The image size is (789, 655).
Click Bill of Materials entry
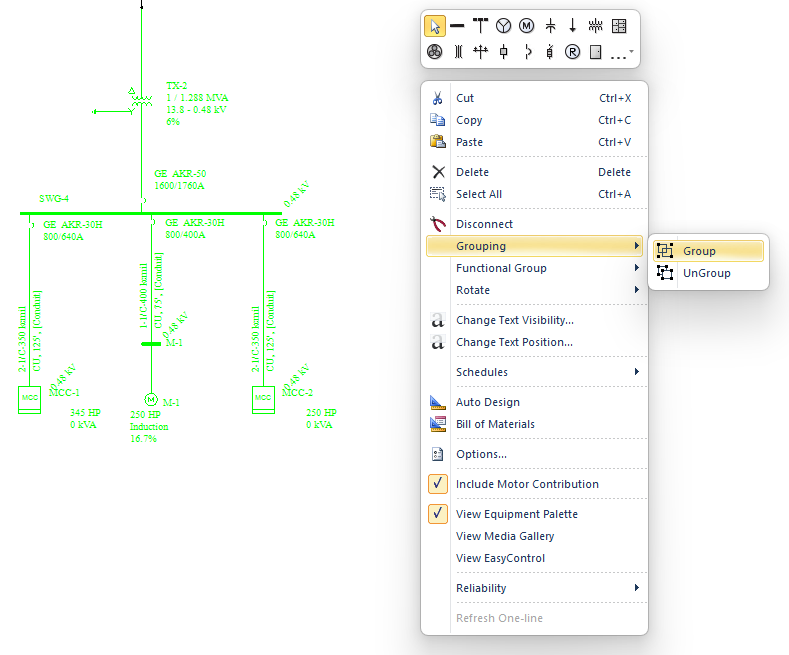click(x=495, y=424)
